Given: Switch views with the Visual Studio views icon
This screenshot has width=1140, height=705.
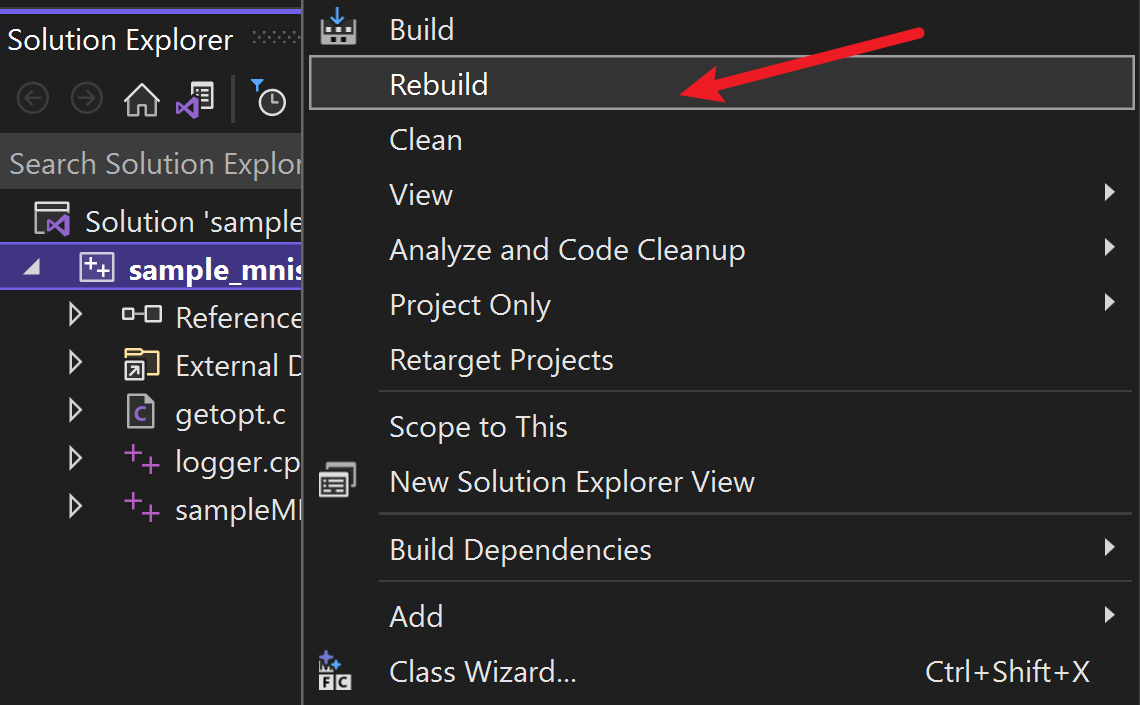Looking at the screenshot, I should (x=195, y=100).
